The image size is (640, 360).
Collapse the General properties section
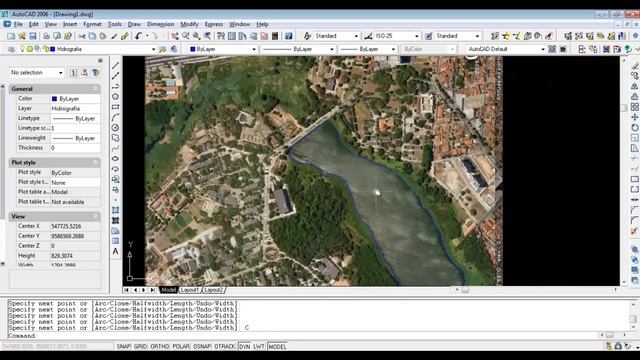pos(95,89)
